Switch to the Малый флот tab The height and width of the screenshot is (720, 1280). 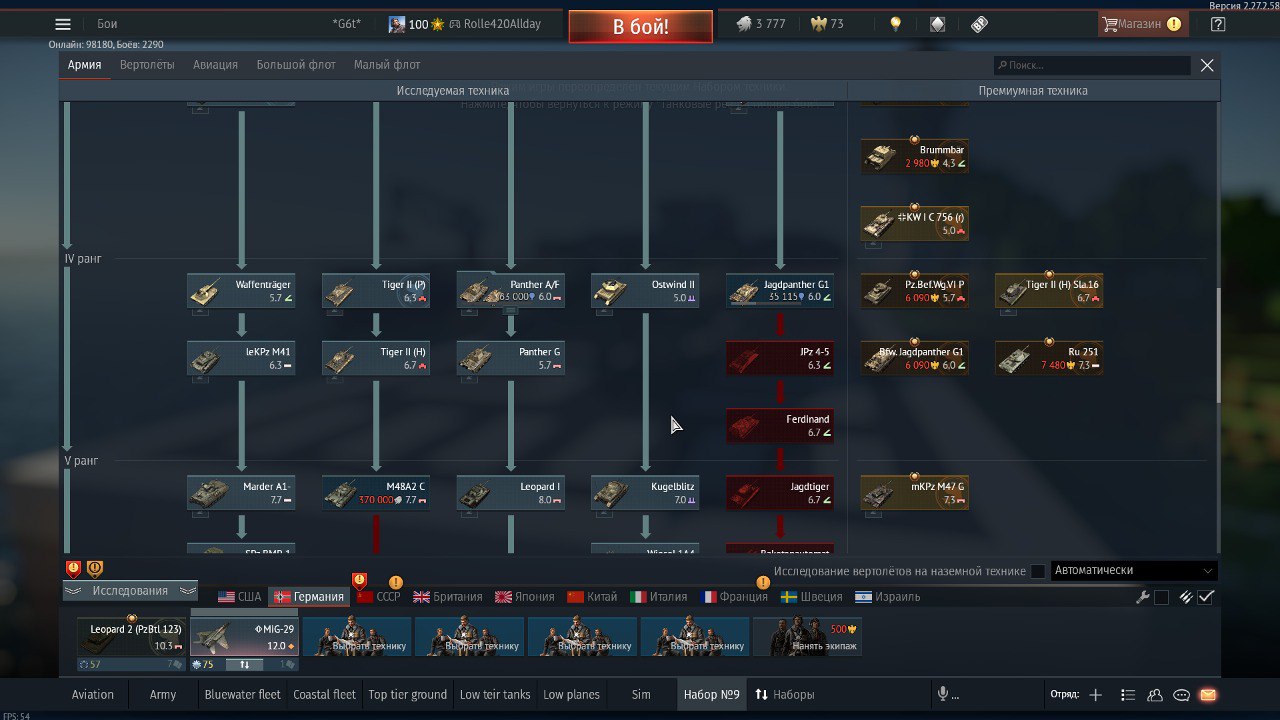[x=387, y=65]
